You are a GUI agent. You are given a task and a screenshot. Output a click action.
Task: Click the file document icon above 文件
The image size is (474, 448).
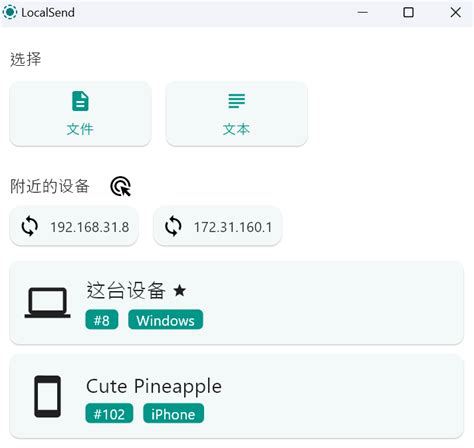tap(80, 101)
